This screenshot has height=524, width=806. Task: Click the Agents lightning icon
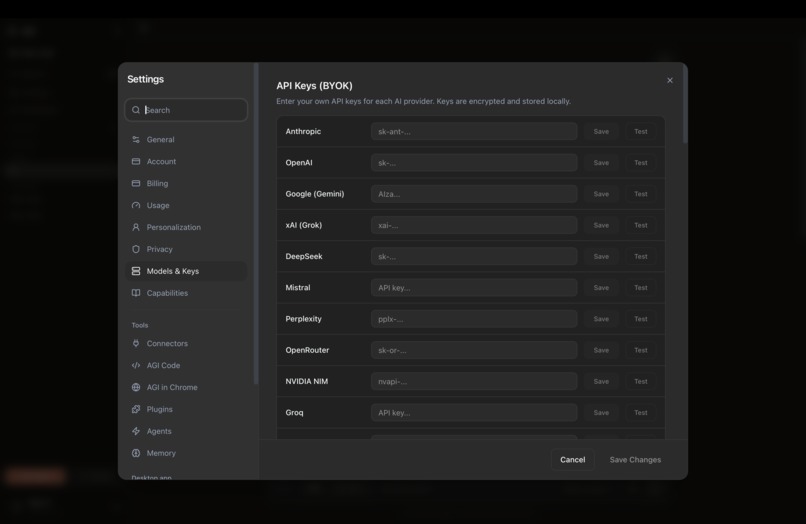click(x=136, y=431)
